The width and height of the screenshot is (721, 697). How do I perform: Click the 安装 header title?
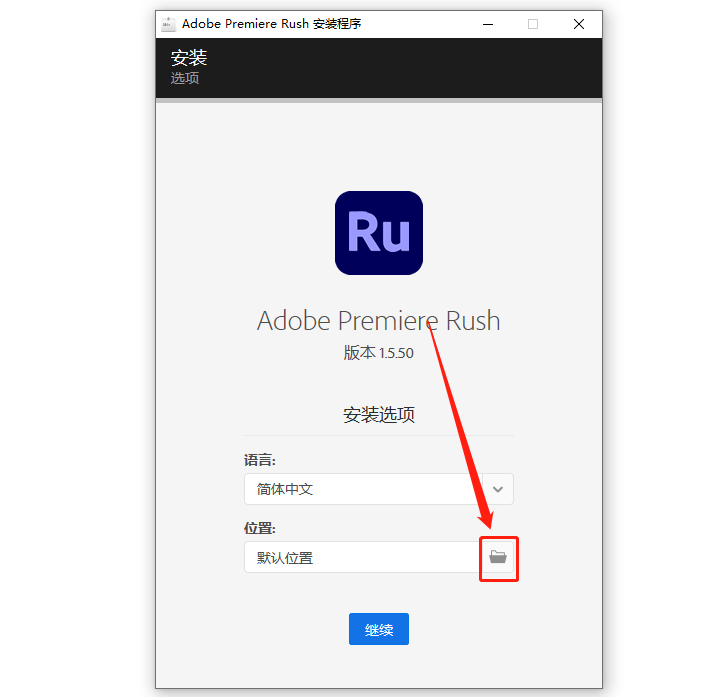click(189, 58)
